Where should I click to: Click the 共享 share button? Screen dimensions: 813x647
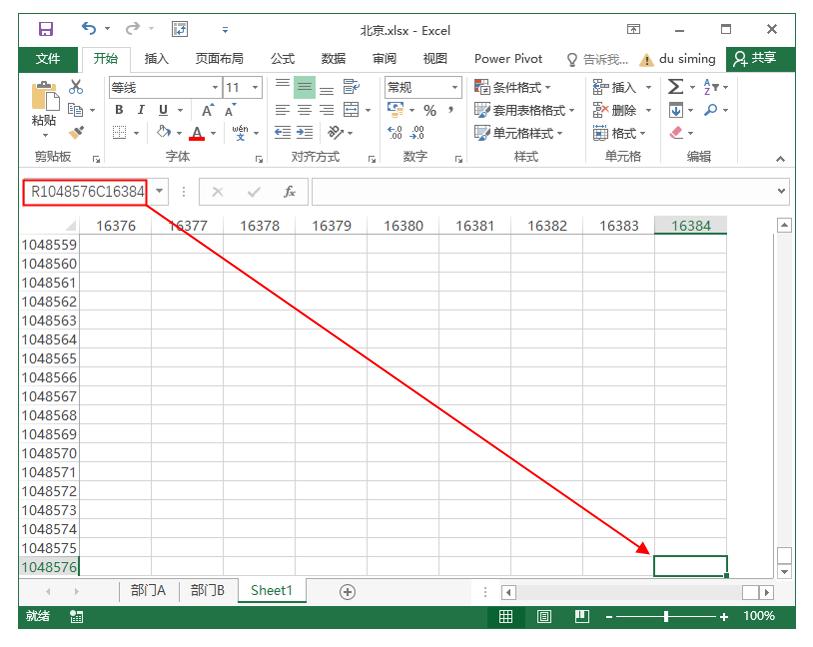pyautogui.click(x=755, y=59)
